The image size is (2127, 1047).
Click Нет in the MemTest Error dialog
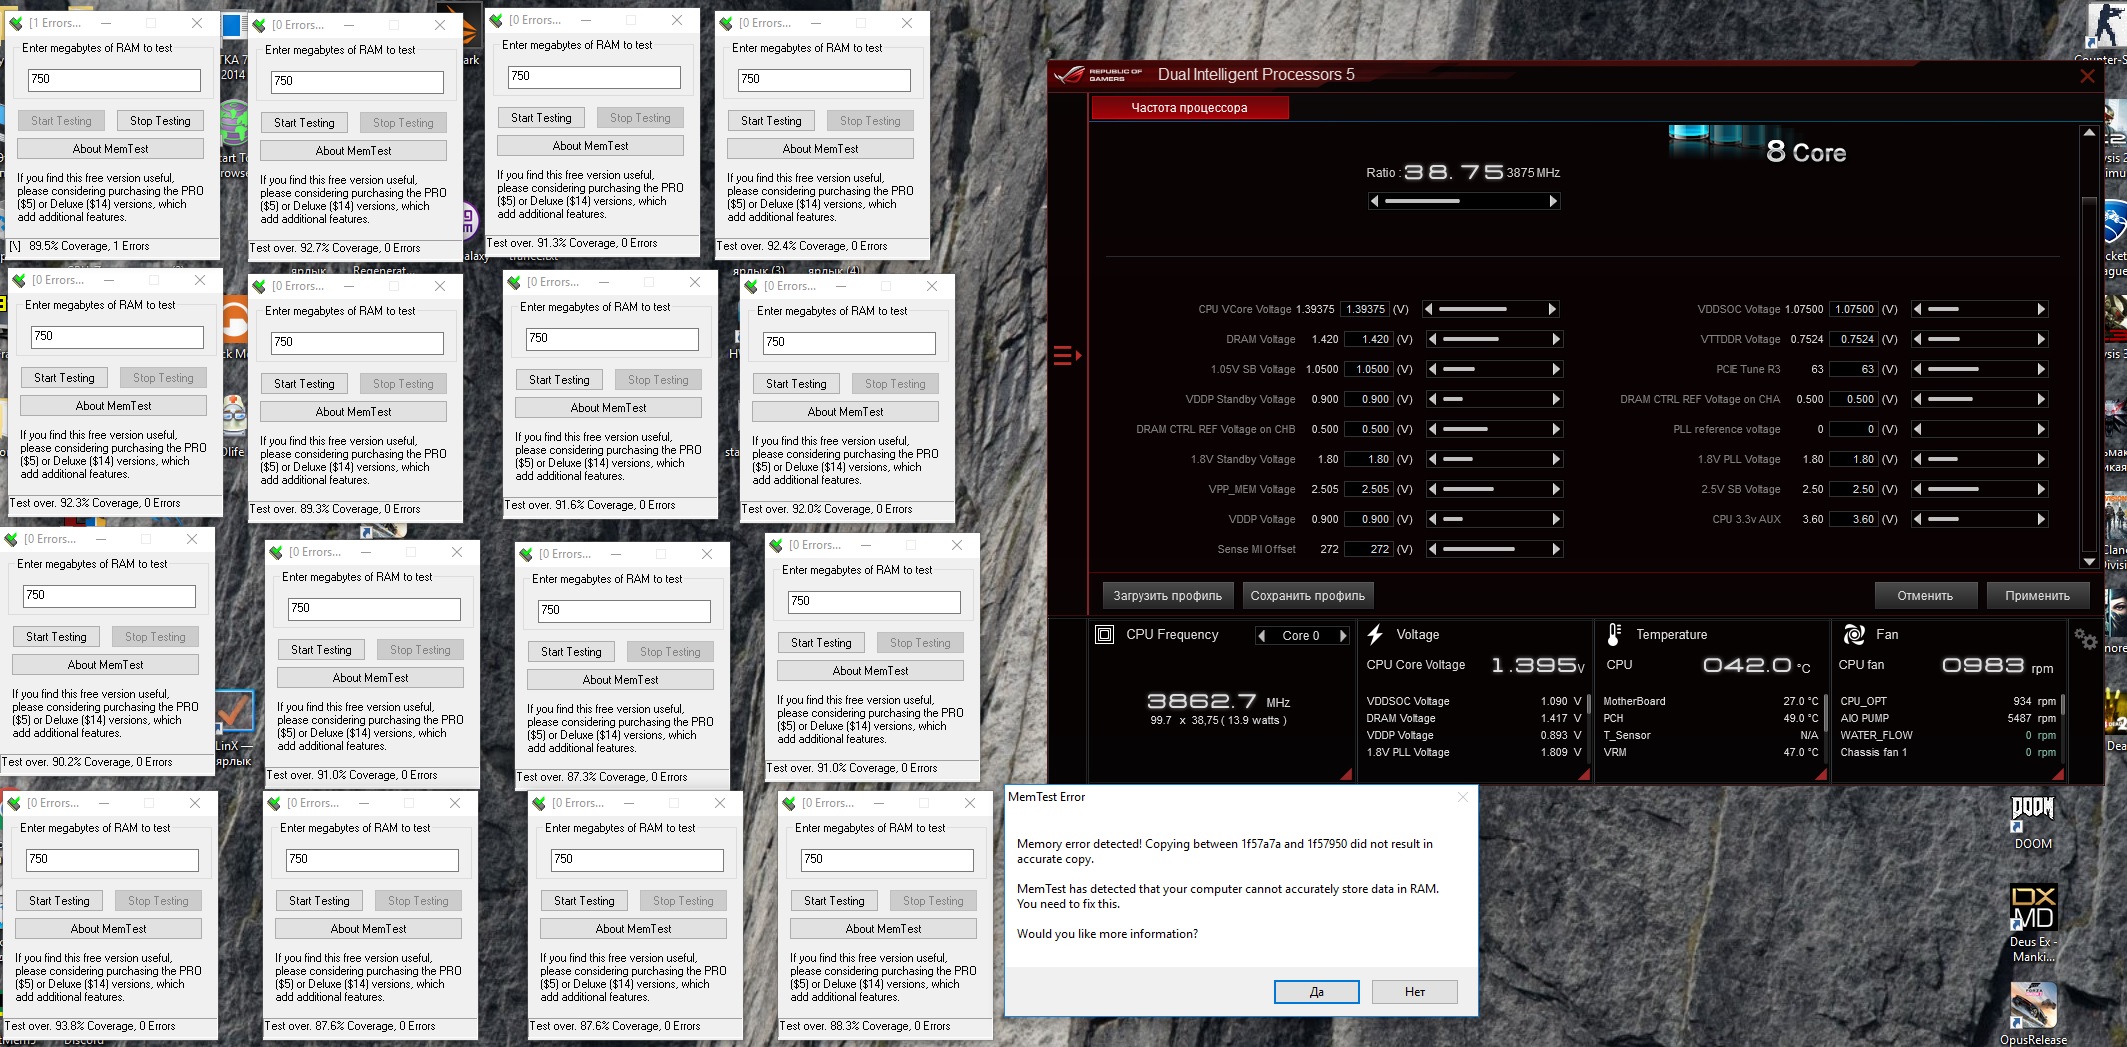pyautogui.click(x=1414, y=992)
